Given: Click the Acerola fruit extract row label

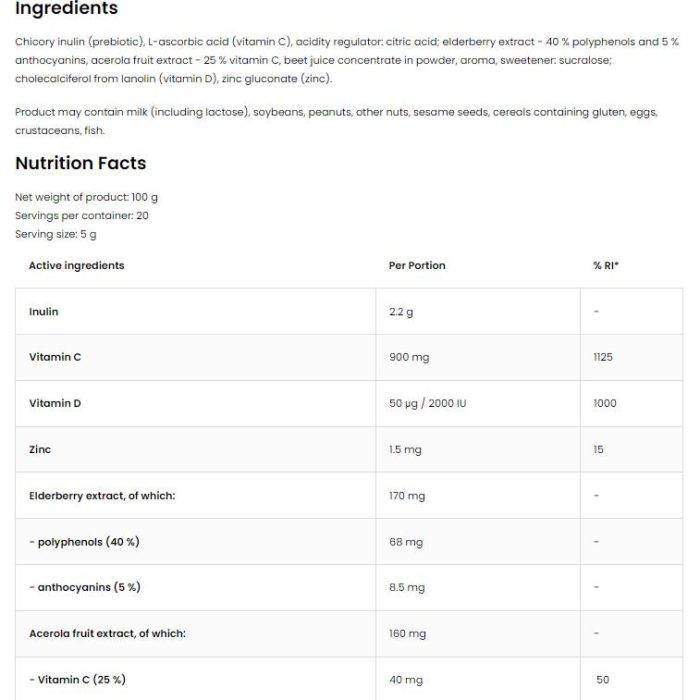Looking at the screenshot, I should pos(108,633).
